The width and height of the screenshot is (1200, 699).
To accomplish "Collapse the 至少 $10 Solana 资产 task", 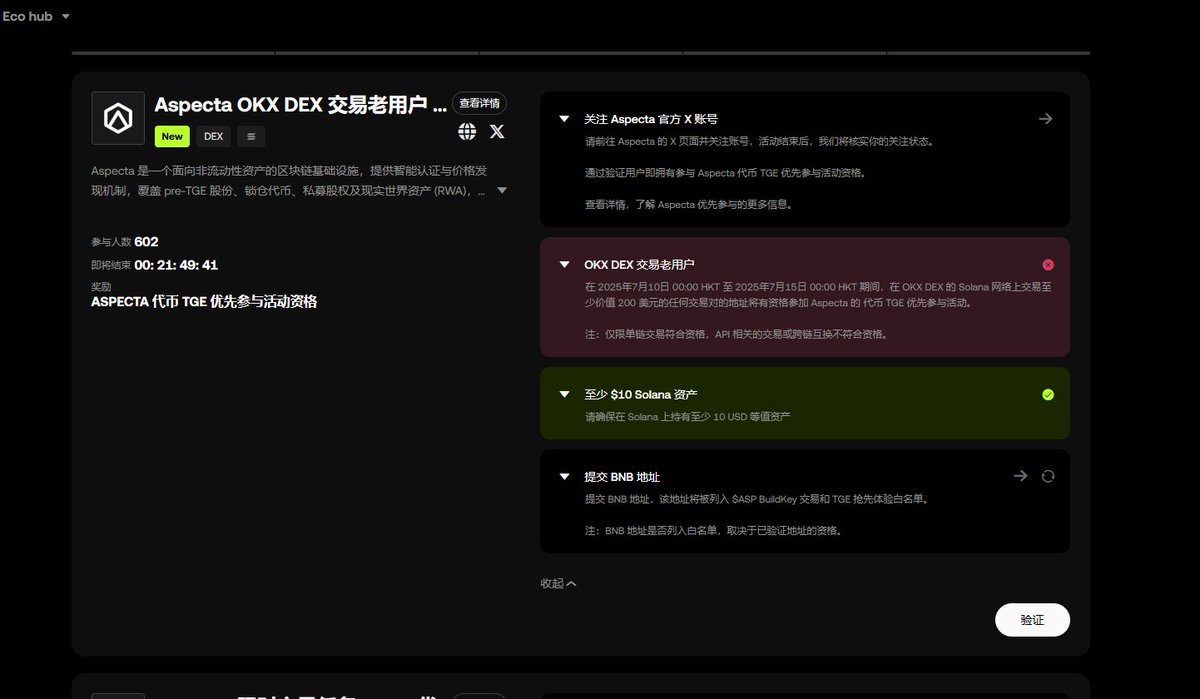I will point(564,395).
